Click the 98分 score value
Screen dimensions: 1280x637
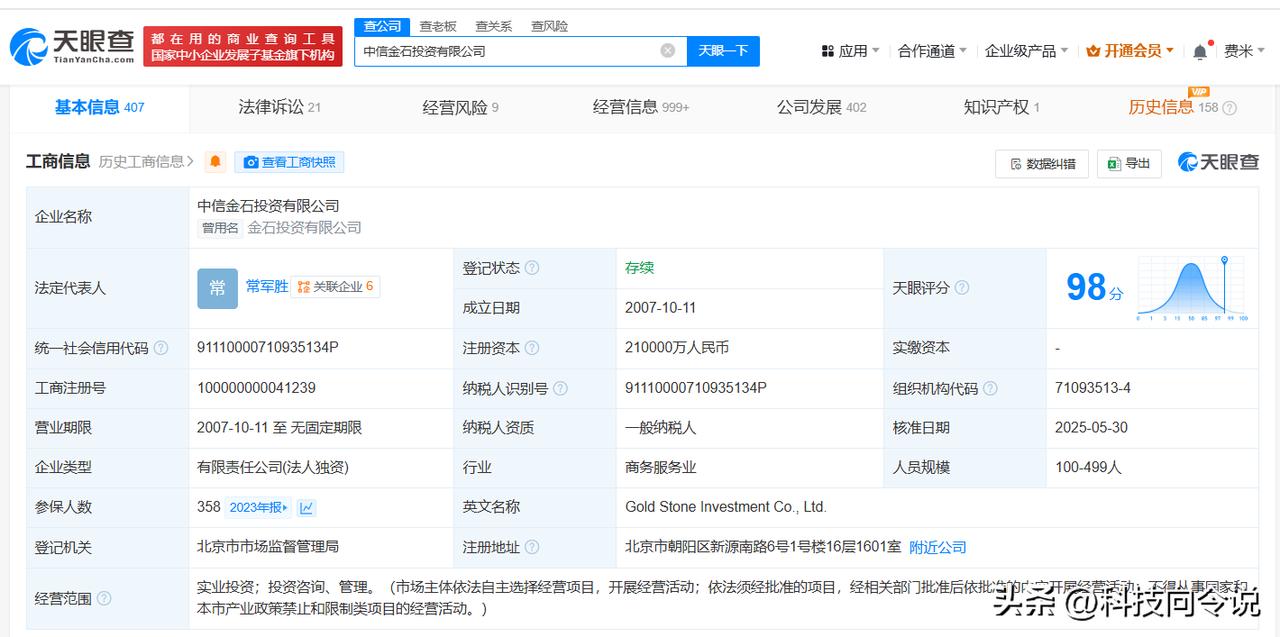tap(1094, 288)
